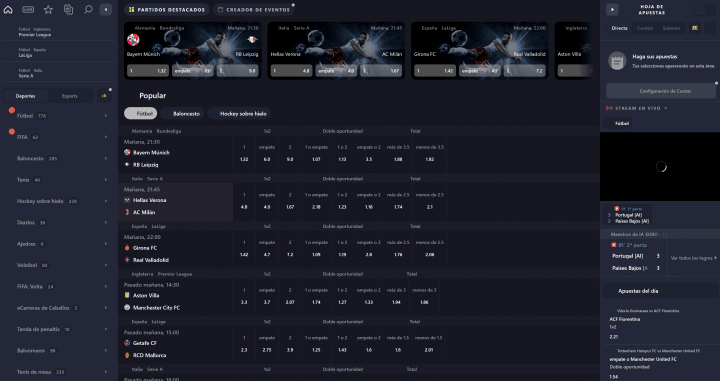This screenshot has height=381, width=720.
Task: Select the Sistema bet type tab
Action: [671, 28]
